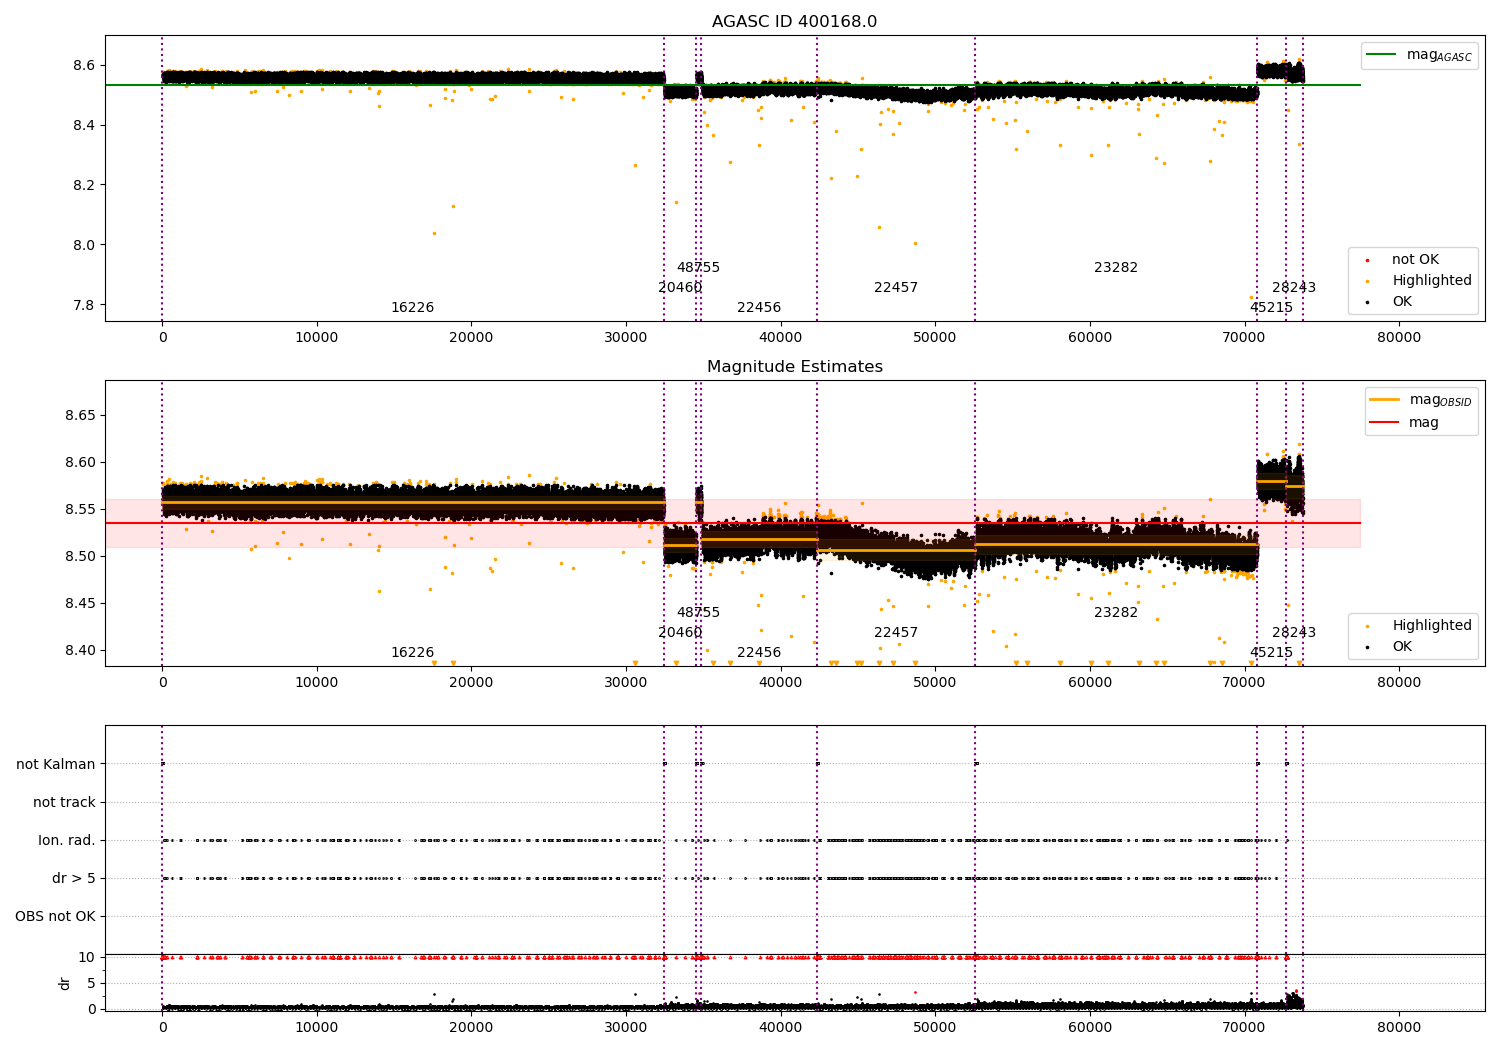Click the 60000 x-axis tick of bottom plot
This screenshot has height=1050, width=1500.
[1090, 1028]
